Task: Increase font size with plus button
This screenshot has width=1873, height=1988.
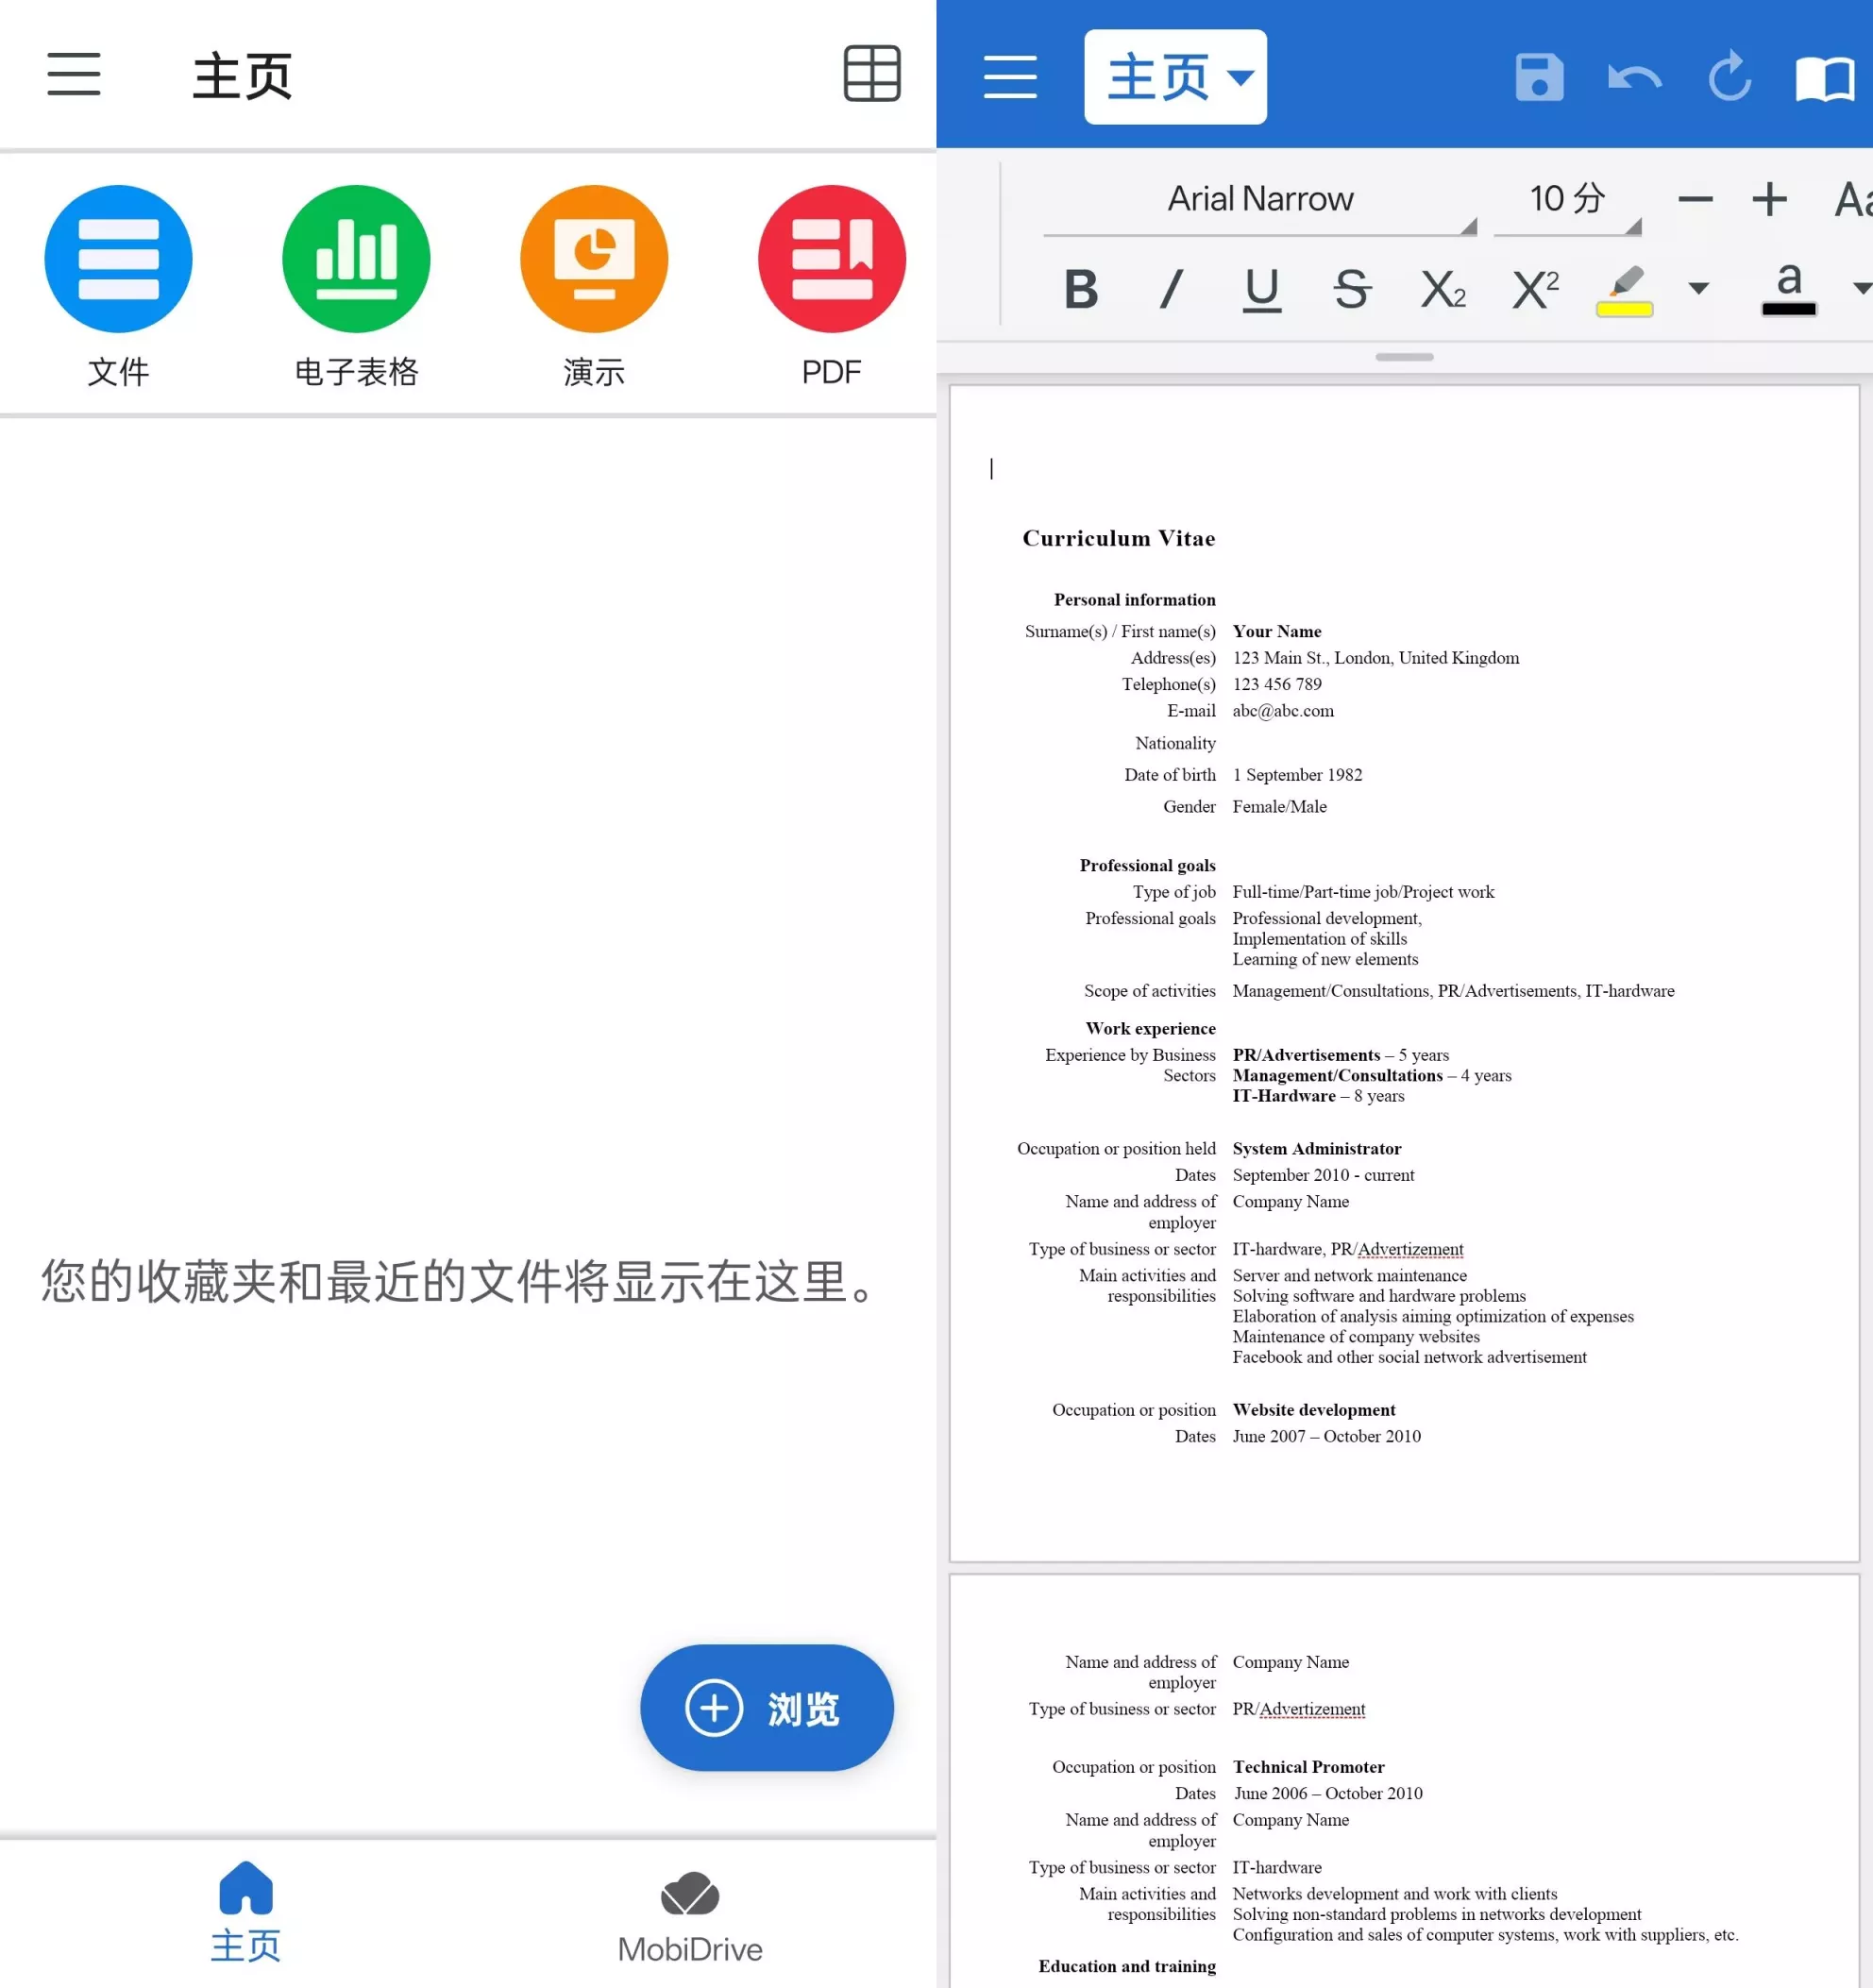Action: (1768, 199)
